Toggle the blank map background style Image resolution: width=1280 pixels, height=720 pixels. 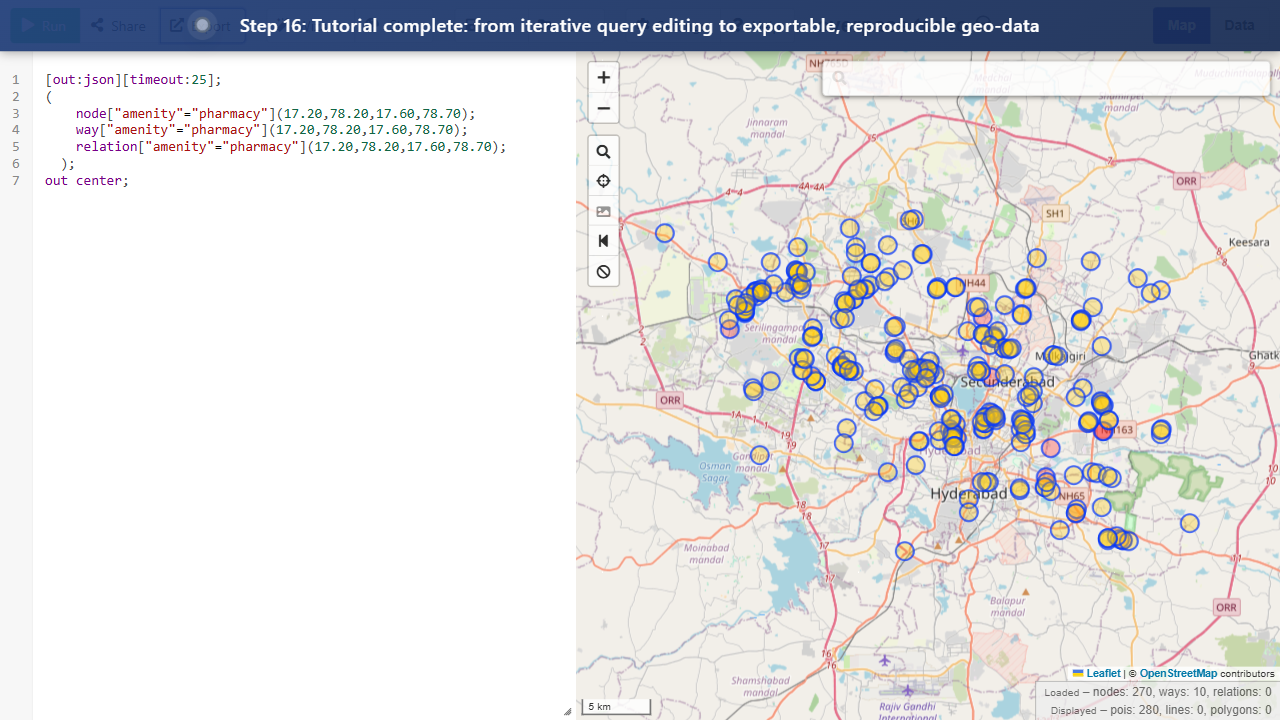[x=603, y=271]
